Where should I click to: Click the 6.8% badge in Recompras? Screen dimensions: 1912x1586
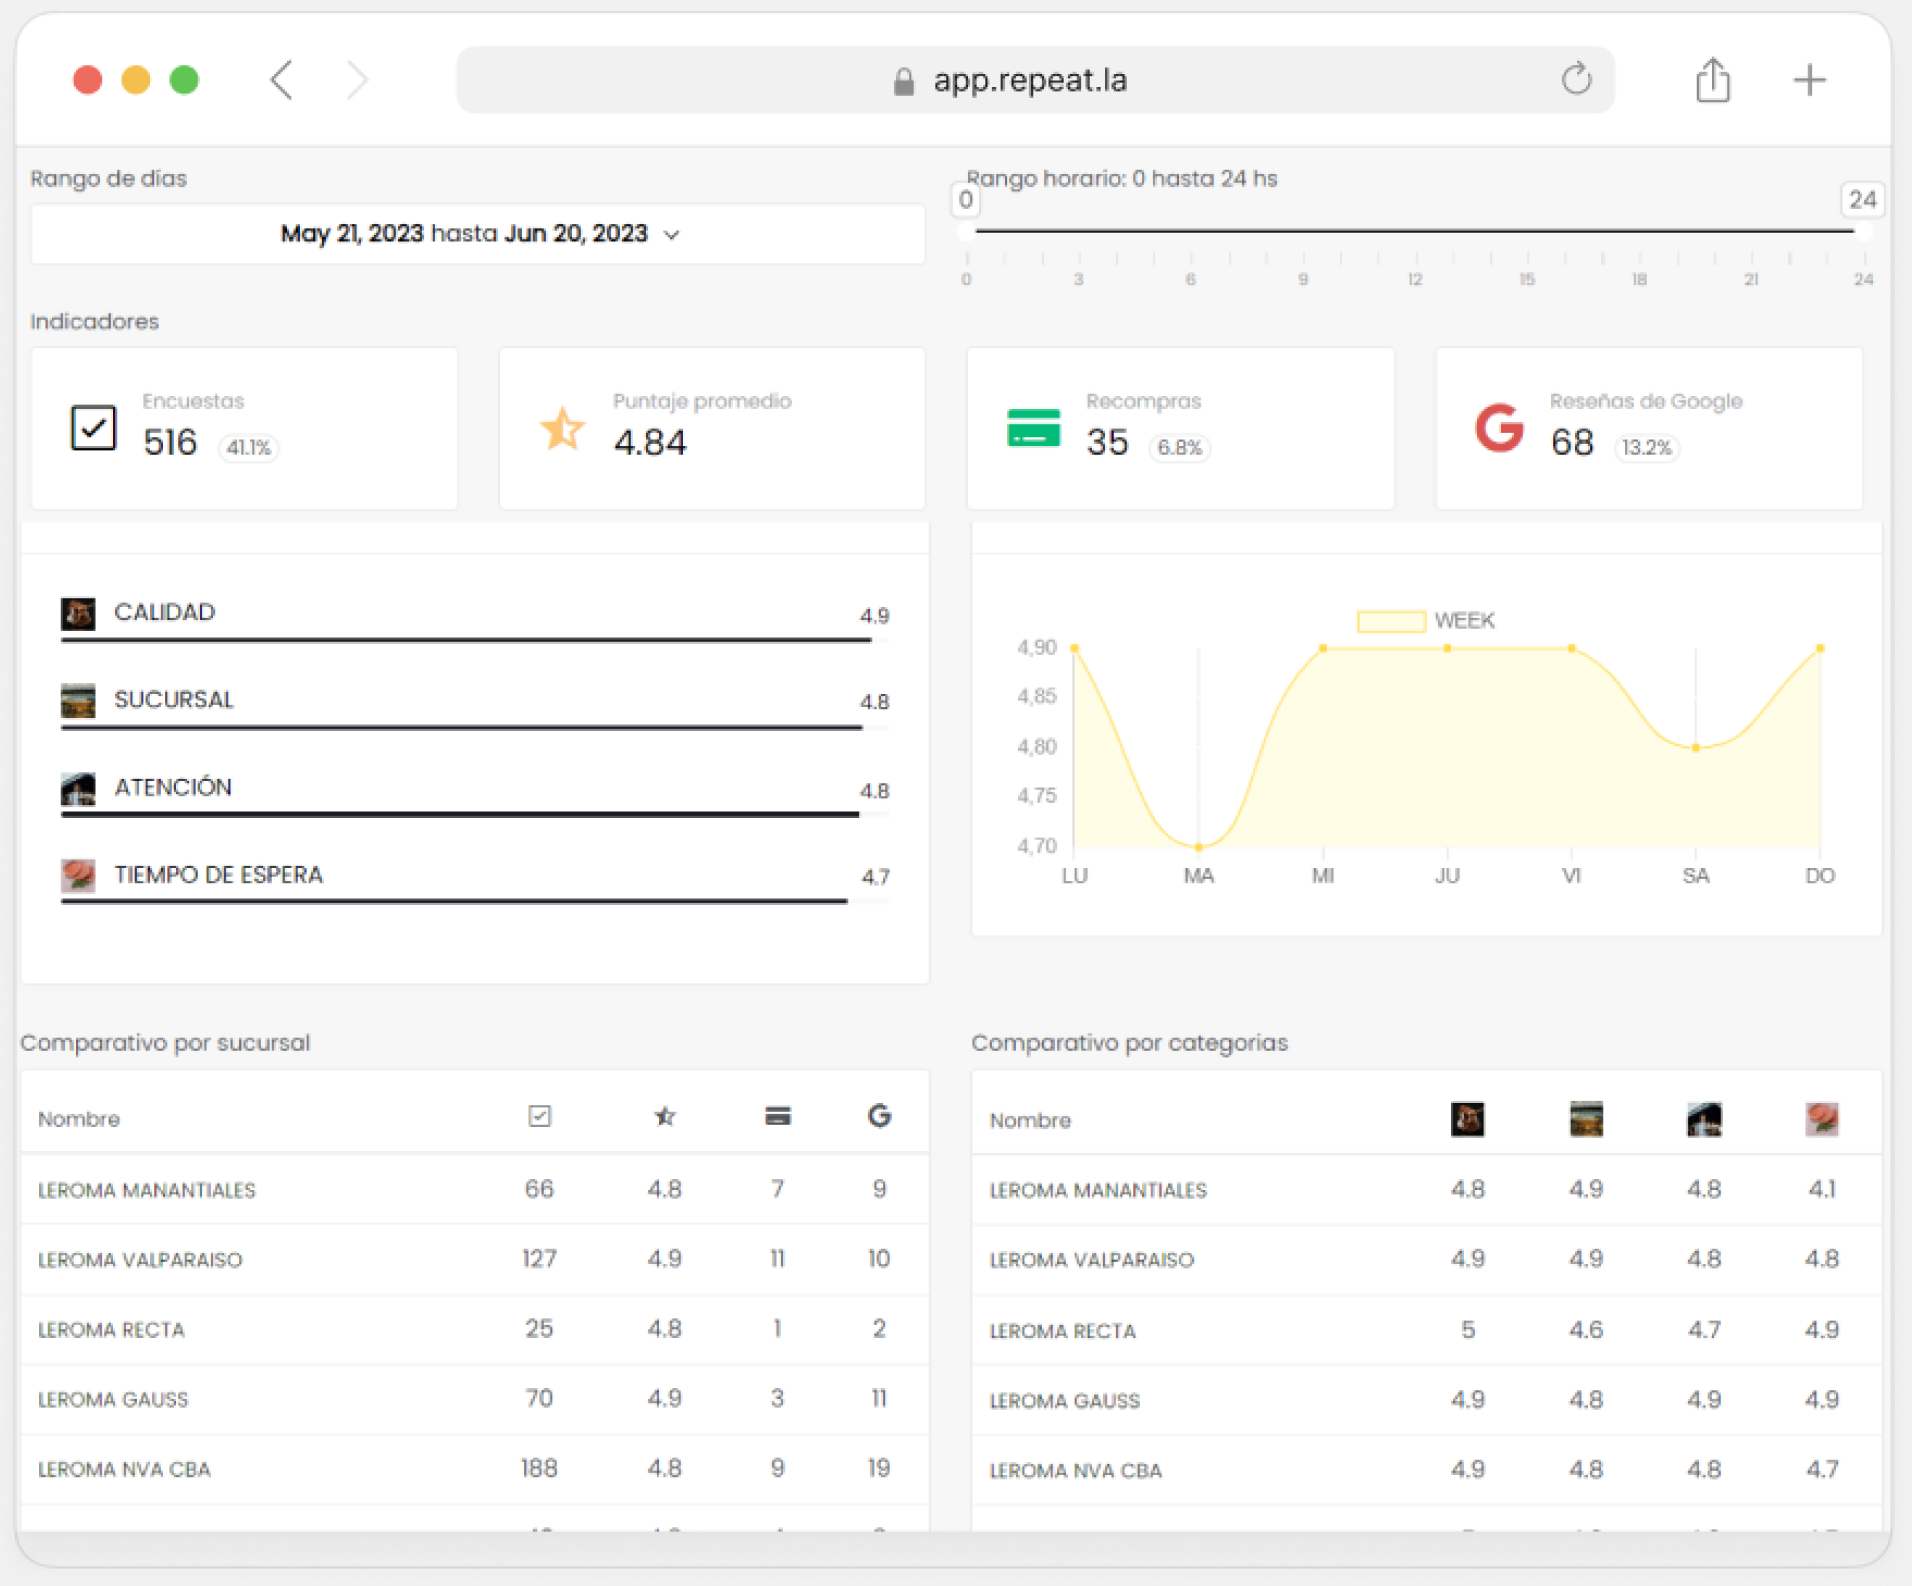click(1179, 447)
